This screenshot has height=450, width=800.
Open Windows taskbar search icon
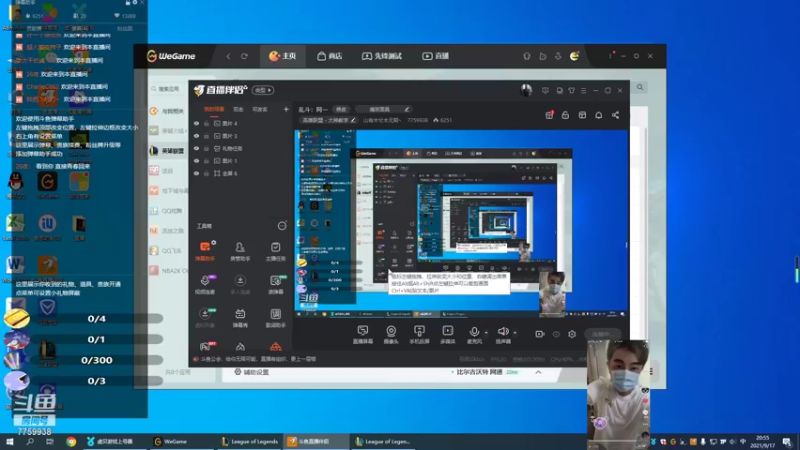(x=30, y=442)
